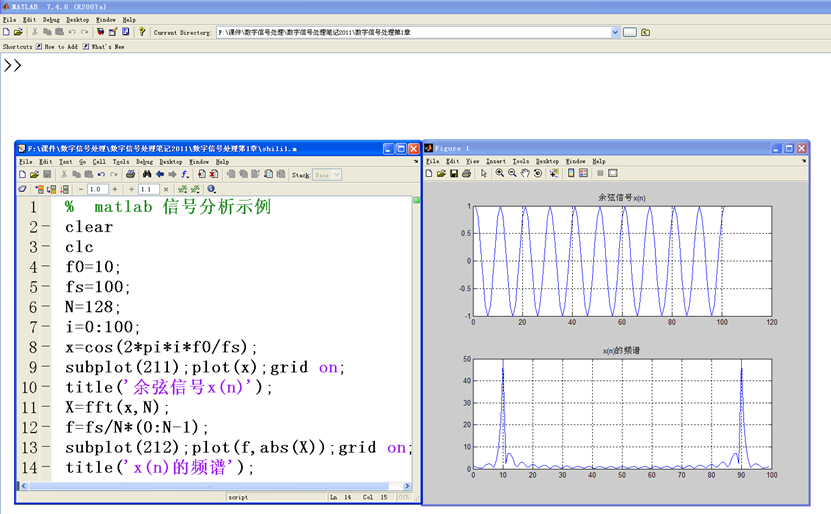This screenshot has height=514, width=831.
Task: Toggle the Insert Colorbar button in Figure 1
Action: (571, 173)
